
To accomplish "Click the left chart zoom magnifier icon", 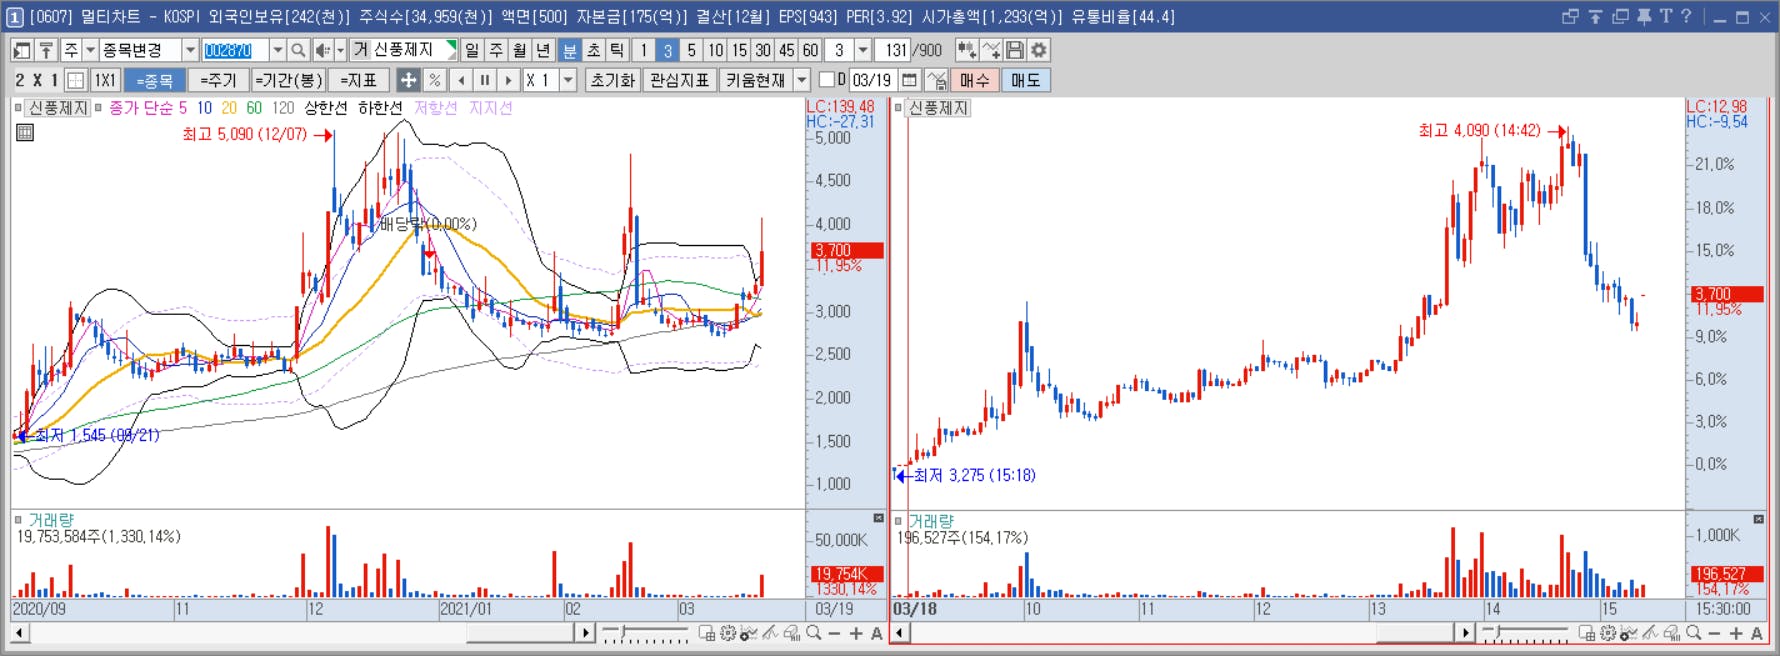I will click(814, 633).
